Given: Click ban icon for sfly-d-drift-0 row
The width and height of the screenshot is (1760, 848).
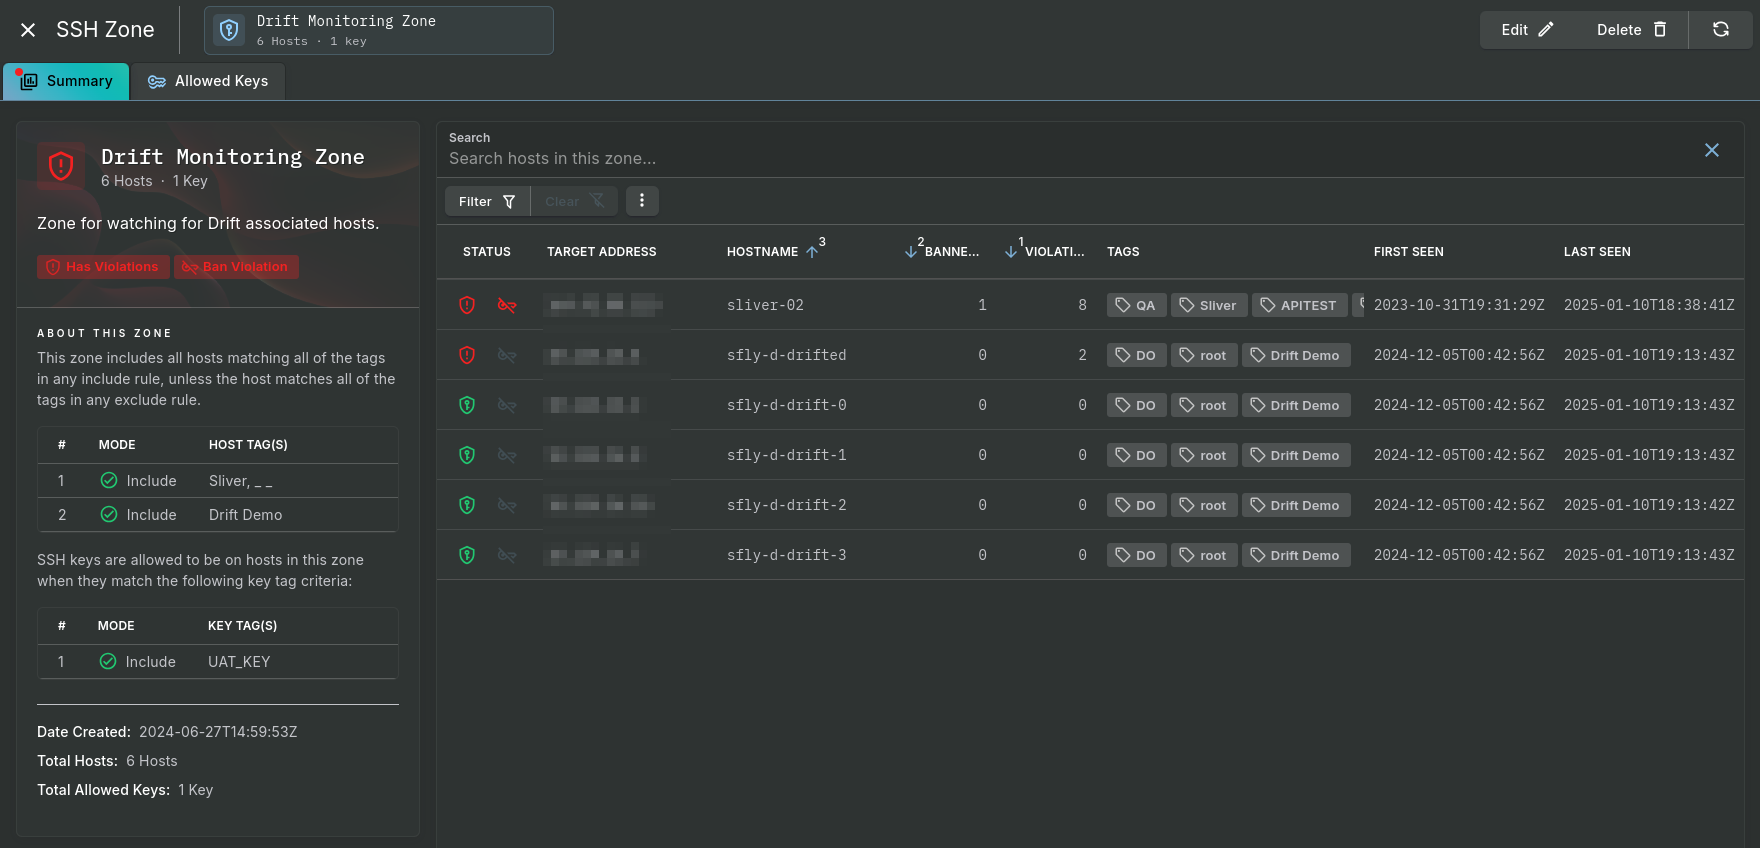Looking at the screenshot, I should (x=507, y=405).
